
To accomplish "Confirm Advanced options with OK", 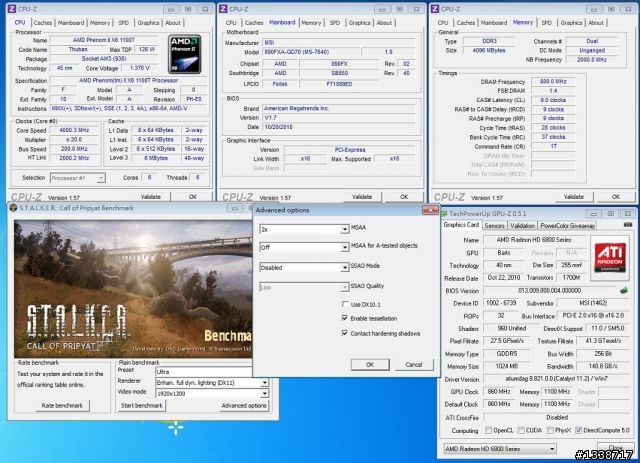I will 370,365.
